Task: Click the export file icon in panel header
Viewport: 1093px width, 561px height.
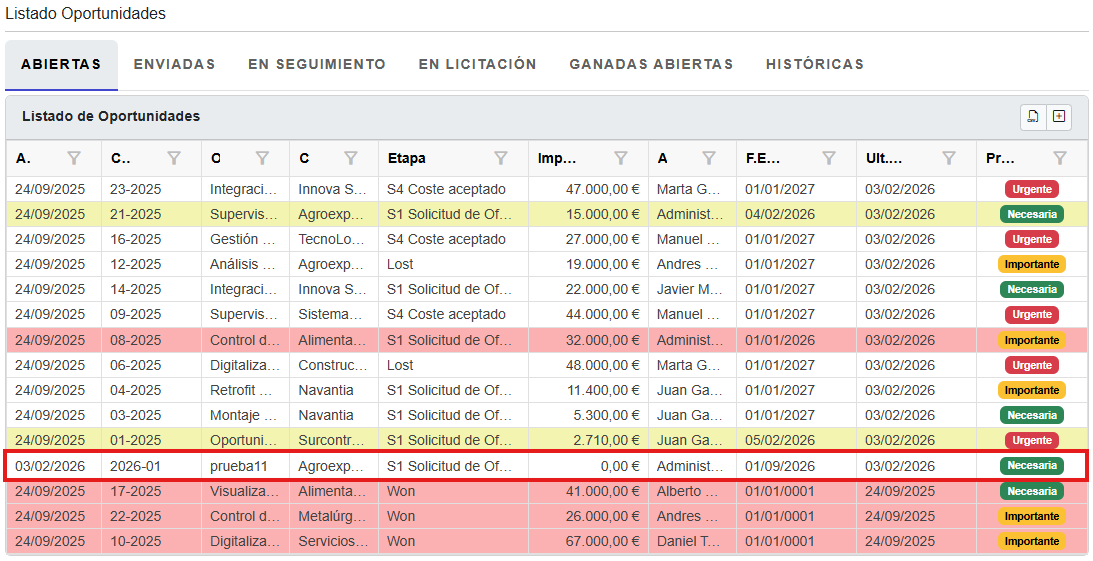Action: [1032, 117]
